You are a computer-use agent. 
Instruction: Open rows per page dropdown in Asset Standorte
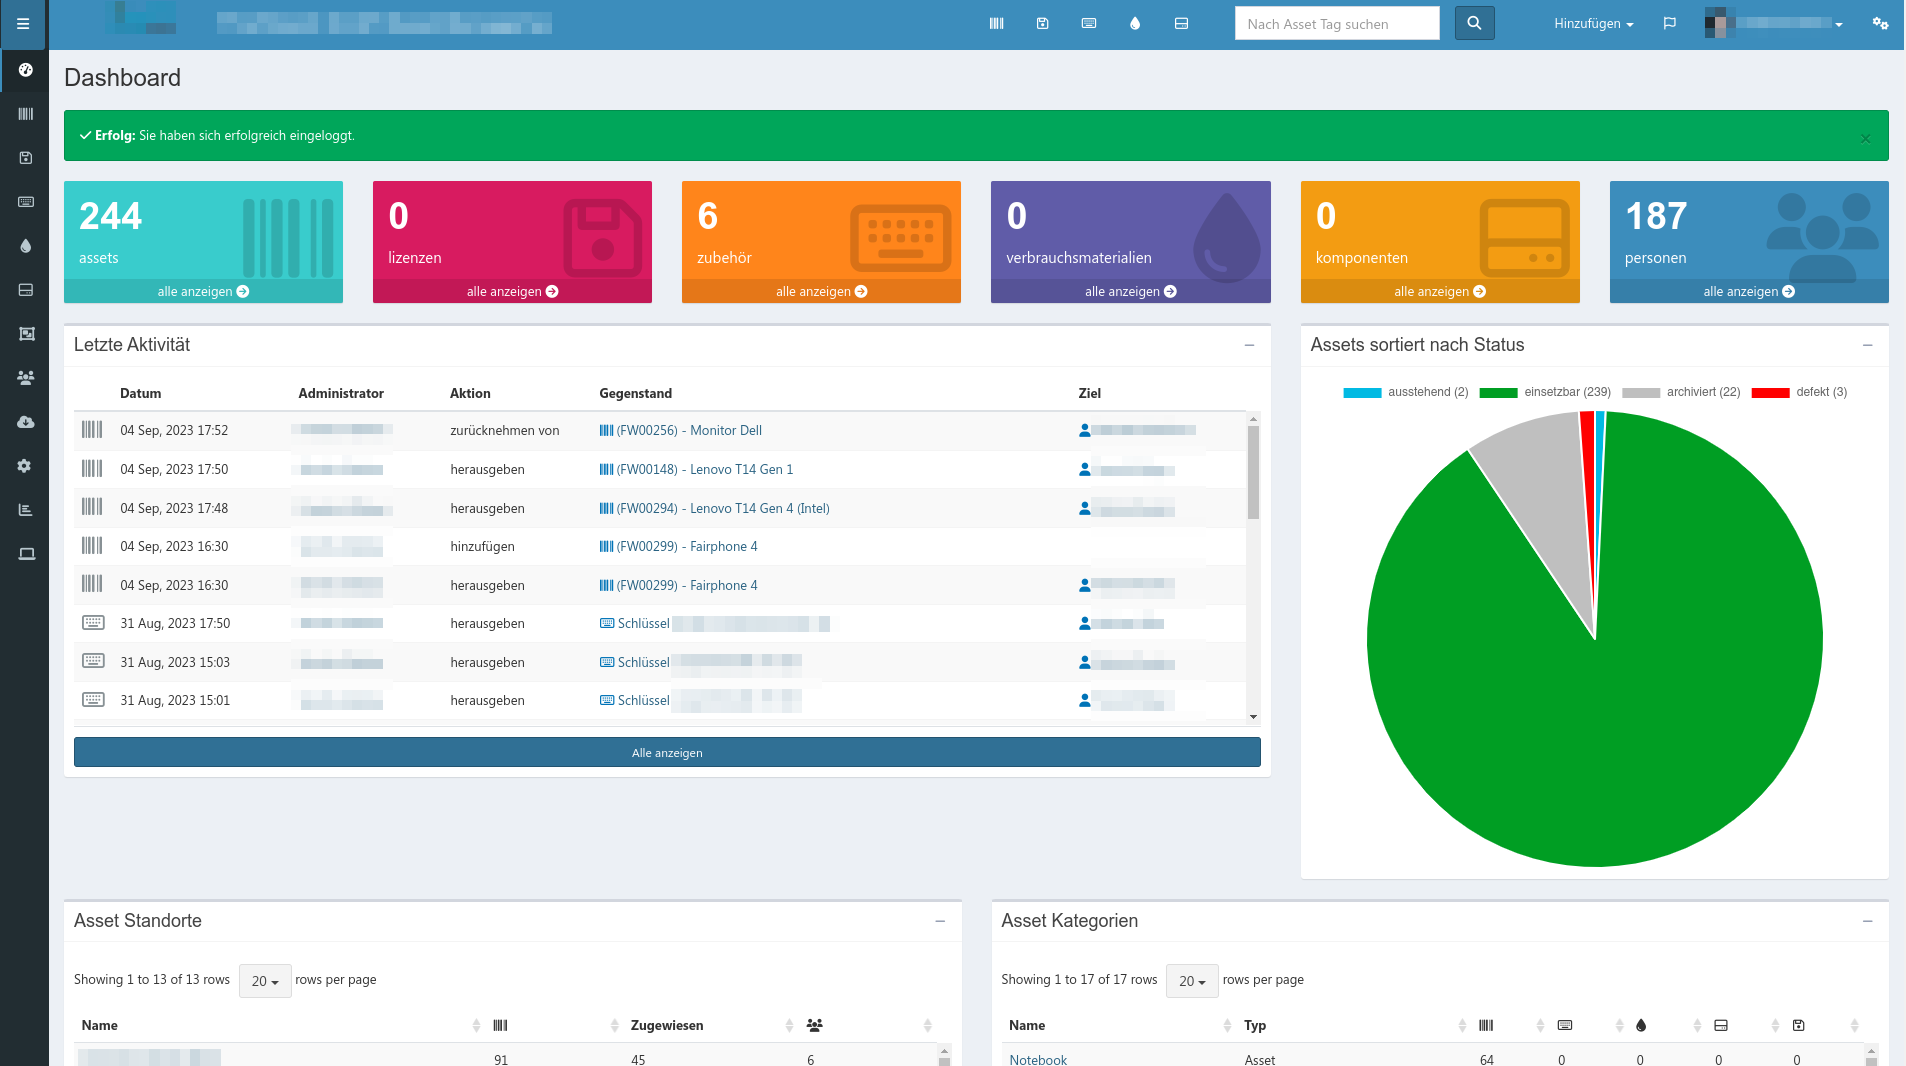coord(265,981)
